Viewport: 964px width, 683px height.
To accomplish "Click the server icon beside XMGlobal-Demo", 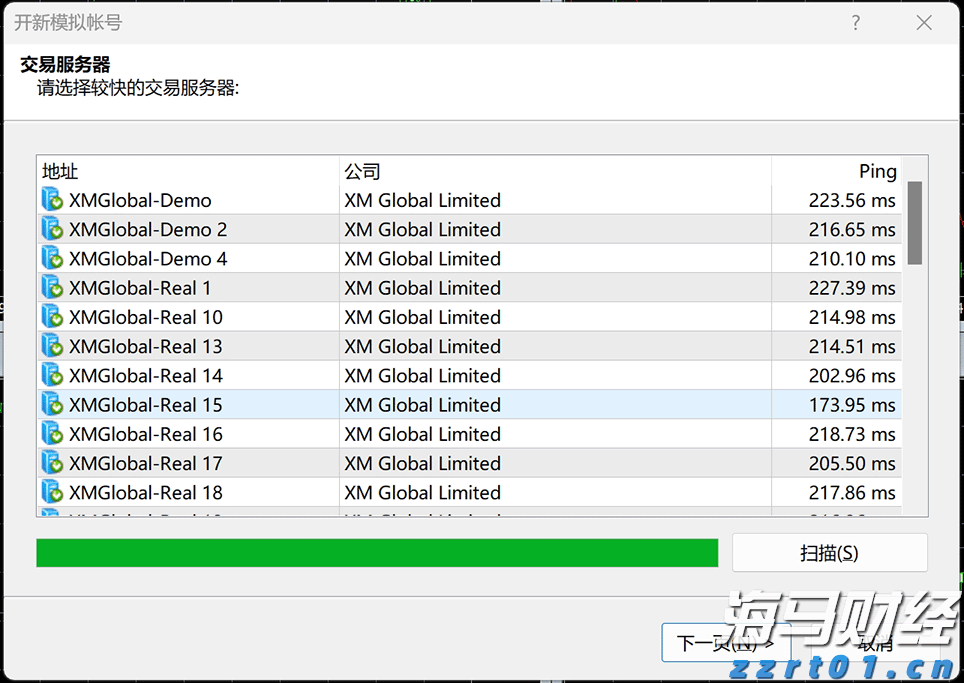I will [51, 199].
